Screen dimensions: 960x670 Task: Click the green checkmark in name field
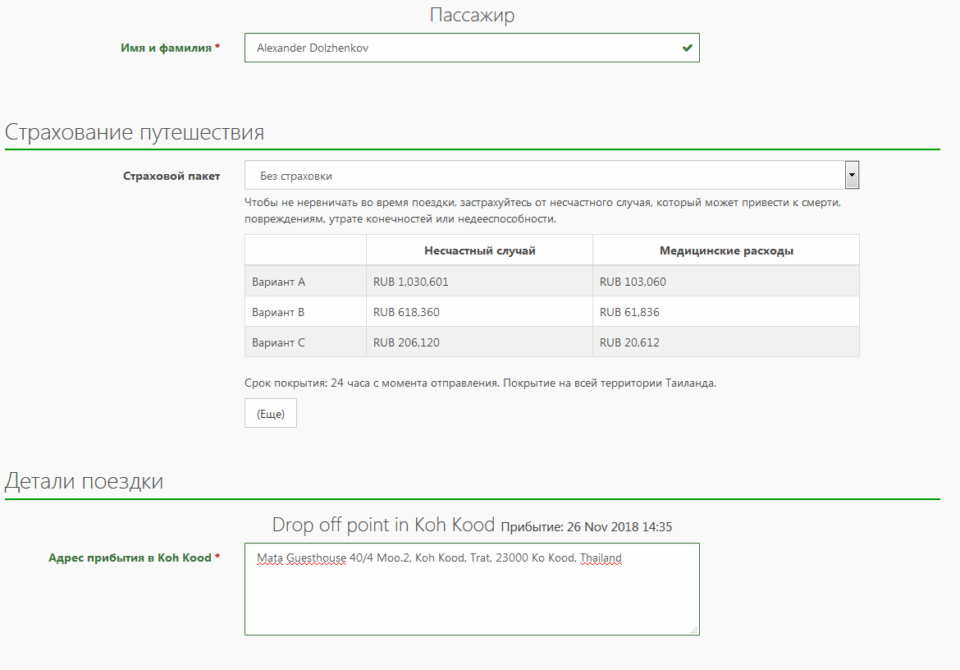tap(687, 47)
